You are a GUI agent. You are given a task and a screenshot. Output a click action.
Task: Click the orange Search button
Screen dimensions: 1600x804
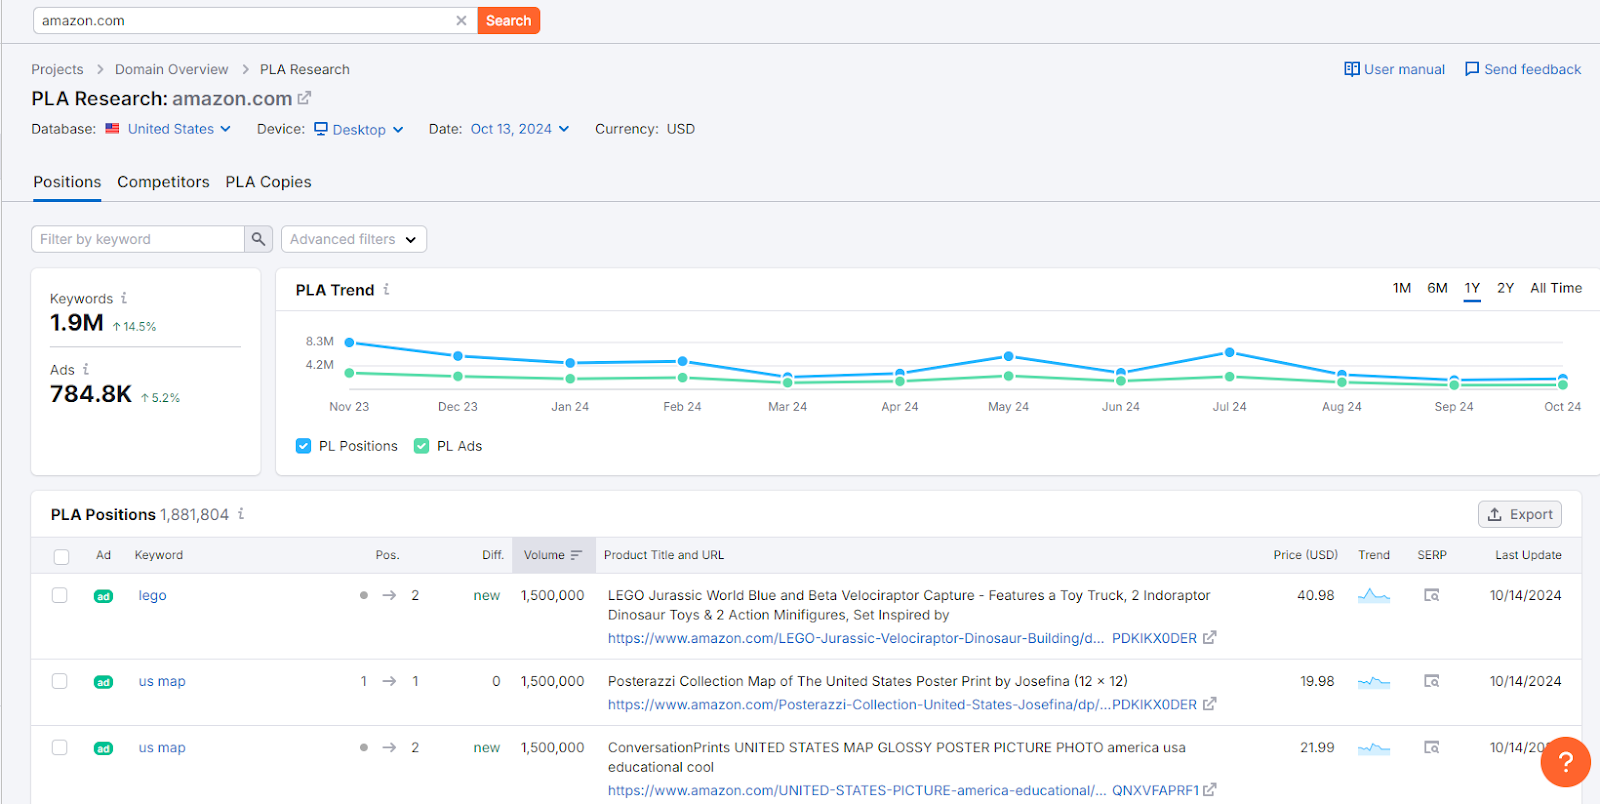[x=509, y=20]
